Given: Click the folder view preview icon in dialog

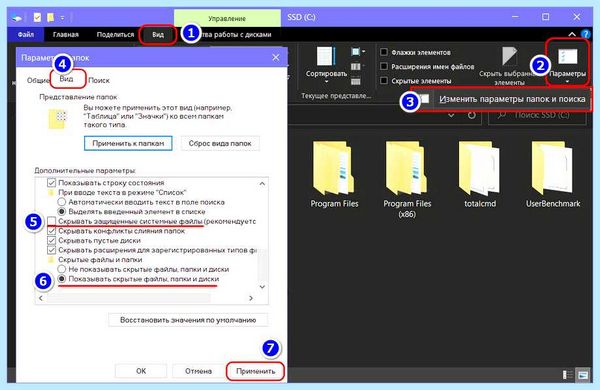Looking at the screenshot, I should (57, 119).
